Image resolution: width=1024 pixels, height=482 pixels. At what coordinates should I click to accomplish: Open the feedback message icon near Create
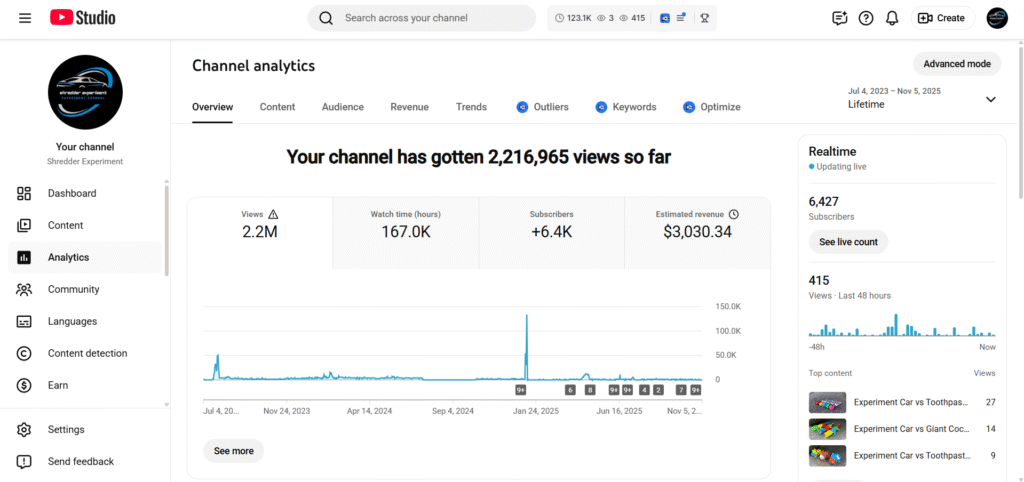839,18
